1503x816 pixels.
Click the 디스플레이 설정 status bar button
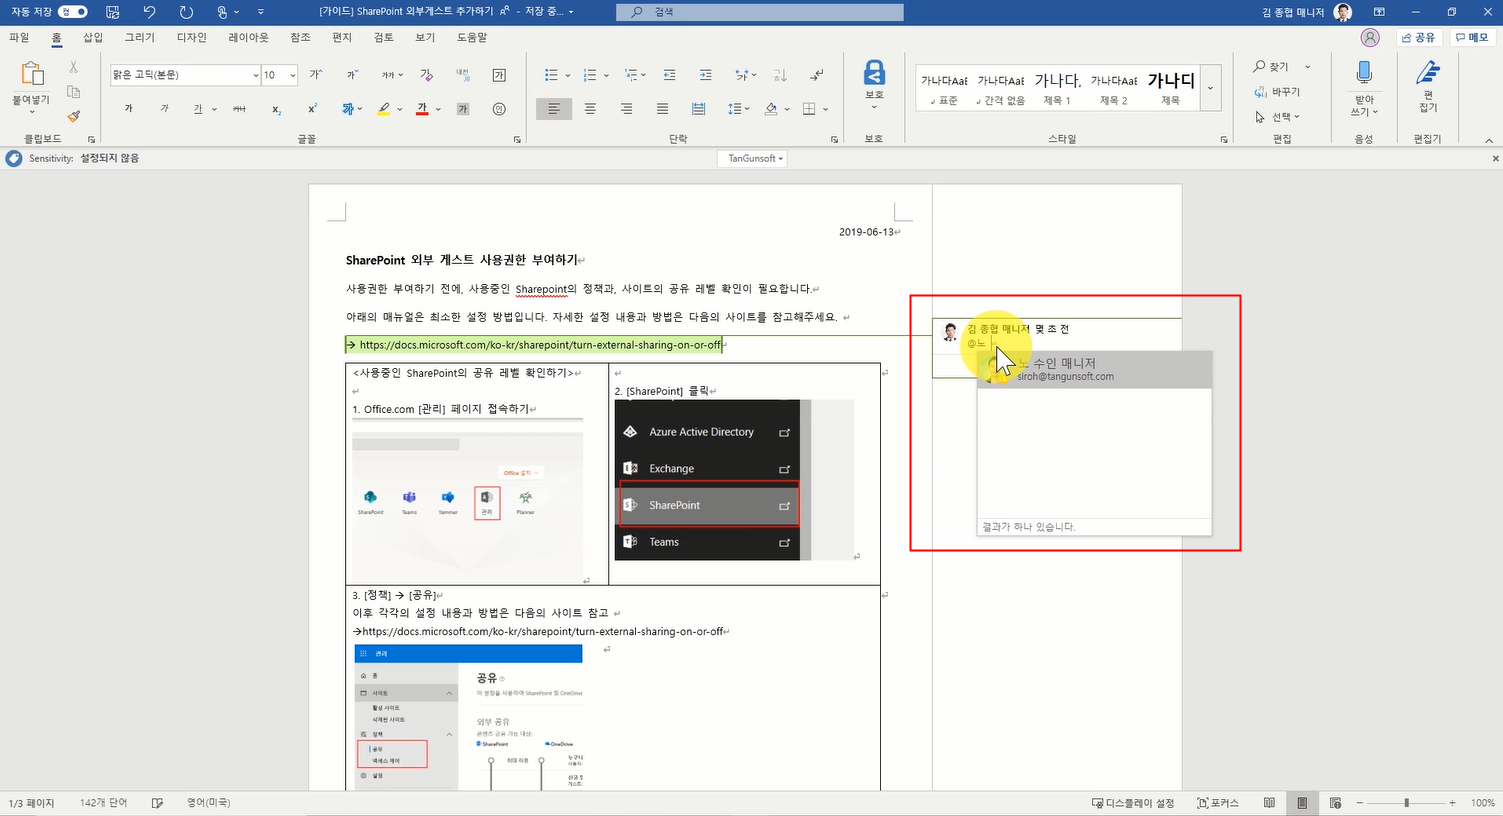pos(1133,803)
